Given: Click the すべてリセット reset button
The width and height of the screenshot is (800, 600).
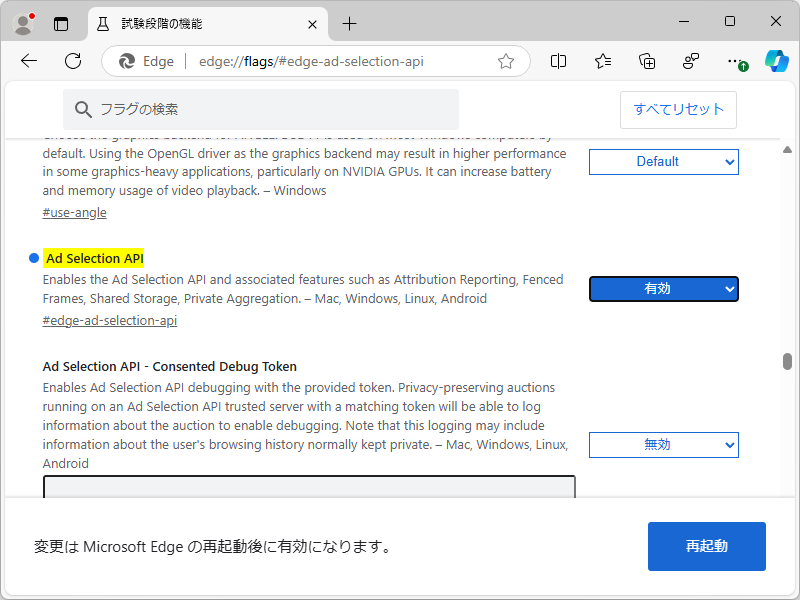Looking at the screenshot, I should coord(678,110).
